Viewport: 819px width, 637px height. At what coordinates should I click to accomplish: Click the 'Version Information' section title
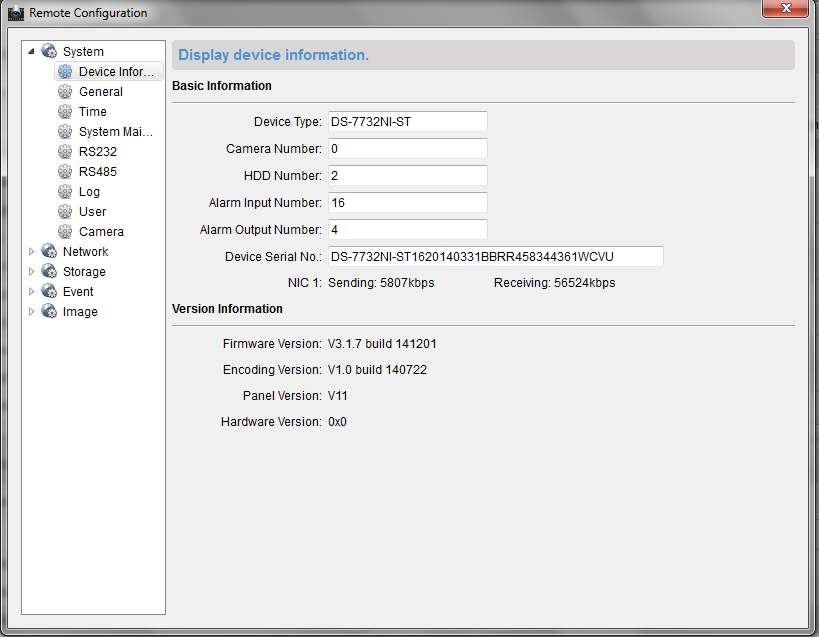(227, 309)
